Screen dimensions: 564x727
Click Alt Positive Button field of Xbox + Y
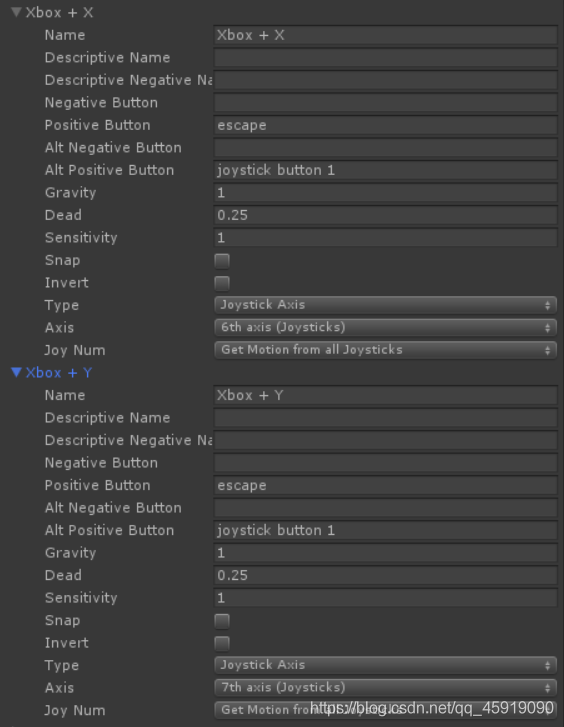pyautogui.click(x=385, y=530)
